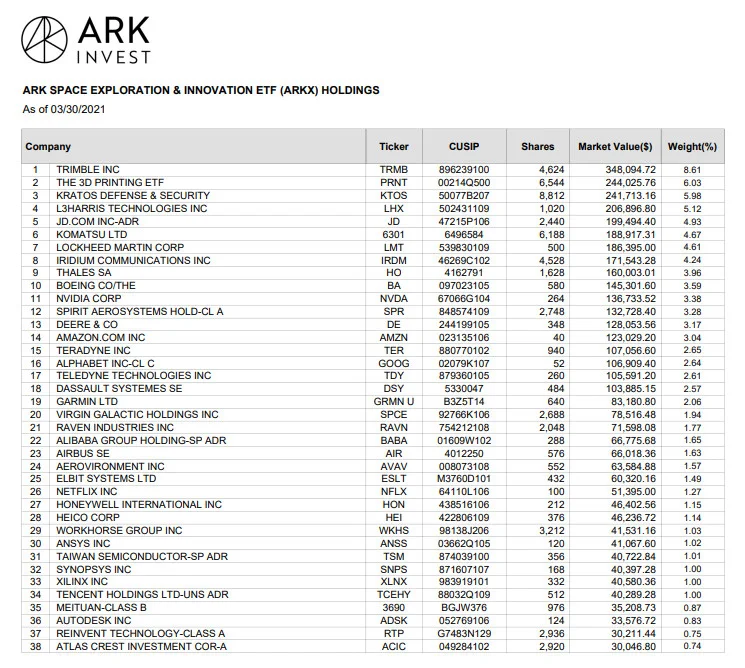Image resolution: width=745 pixels, height=668 pixels.
Task: Click the DASSAULT SYSTEMES SE entry
Action: (x=119, y=388)
